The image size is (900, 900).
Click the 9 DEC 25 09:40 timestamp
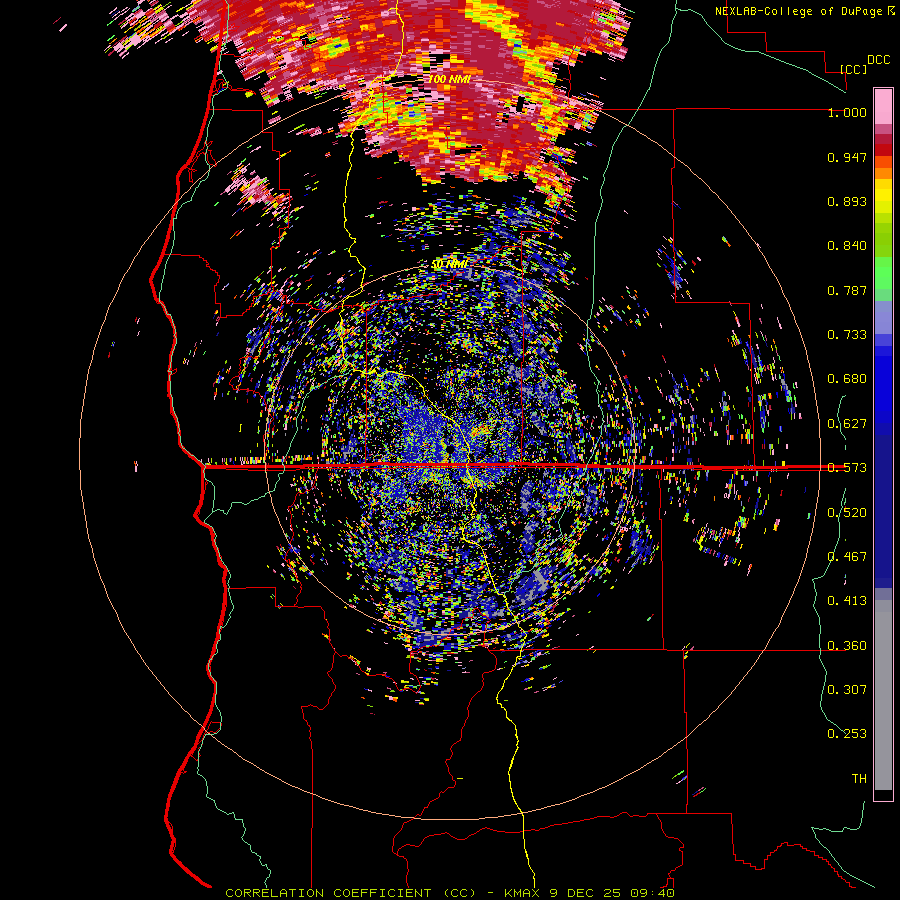[612, 893]
